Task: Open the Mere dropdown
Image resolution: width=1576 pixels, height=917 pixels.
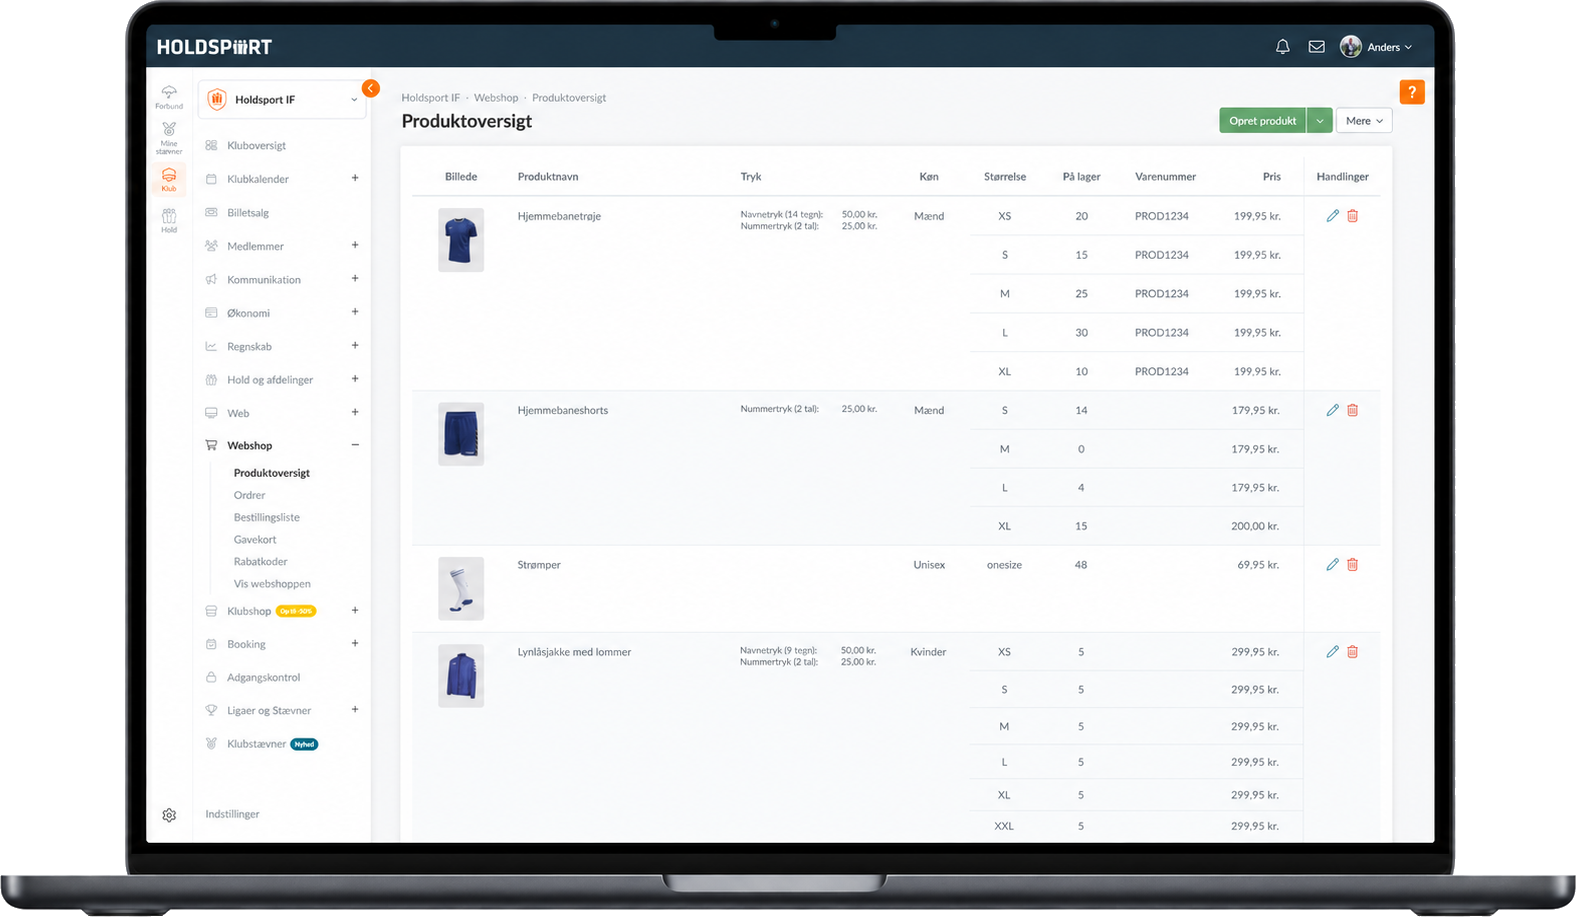Action: 1364,121
